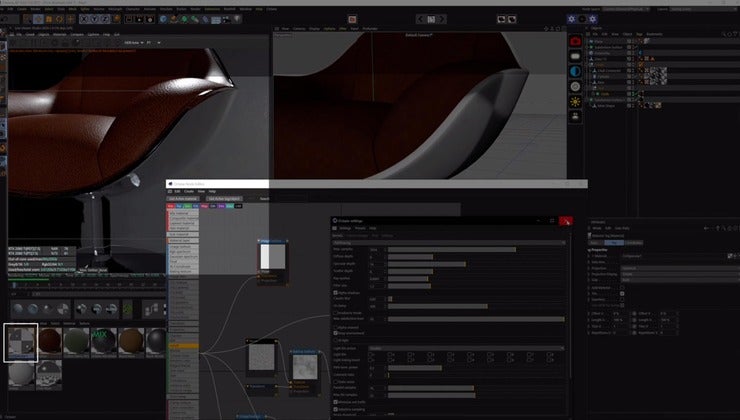Select the Cylinder object in Object manager
This screenshot has width=740, height=420.
coord(604,76)
